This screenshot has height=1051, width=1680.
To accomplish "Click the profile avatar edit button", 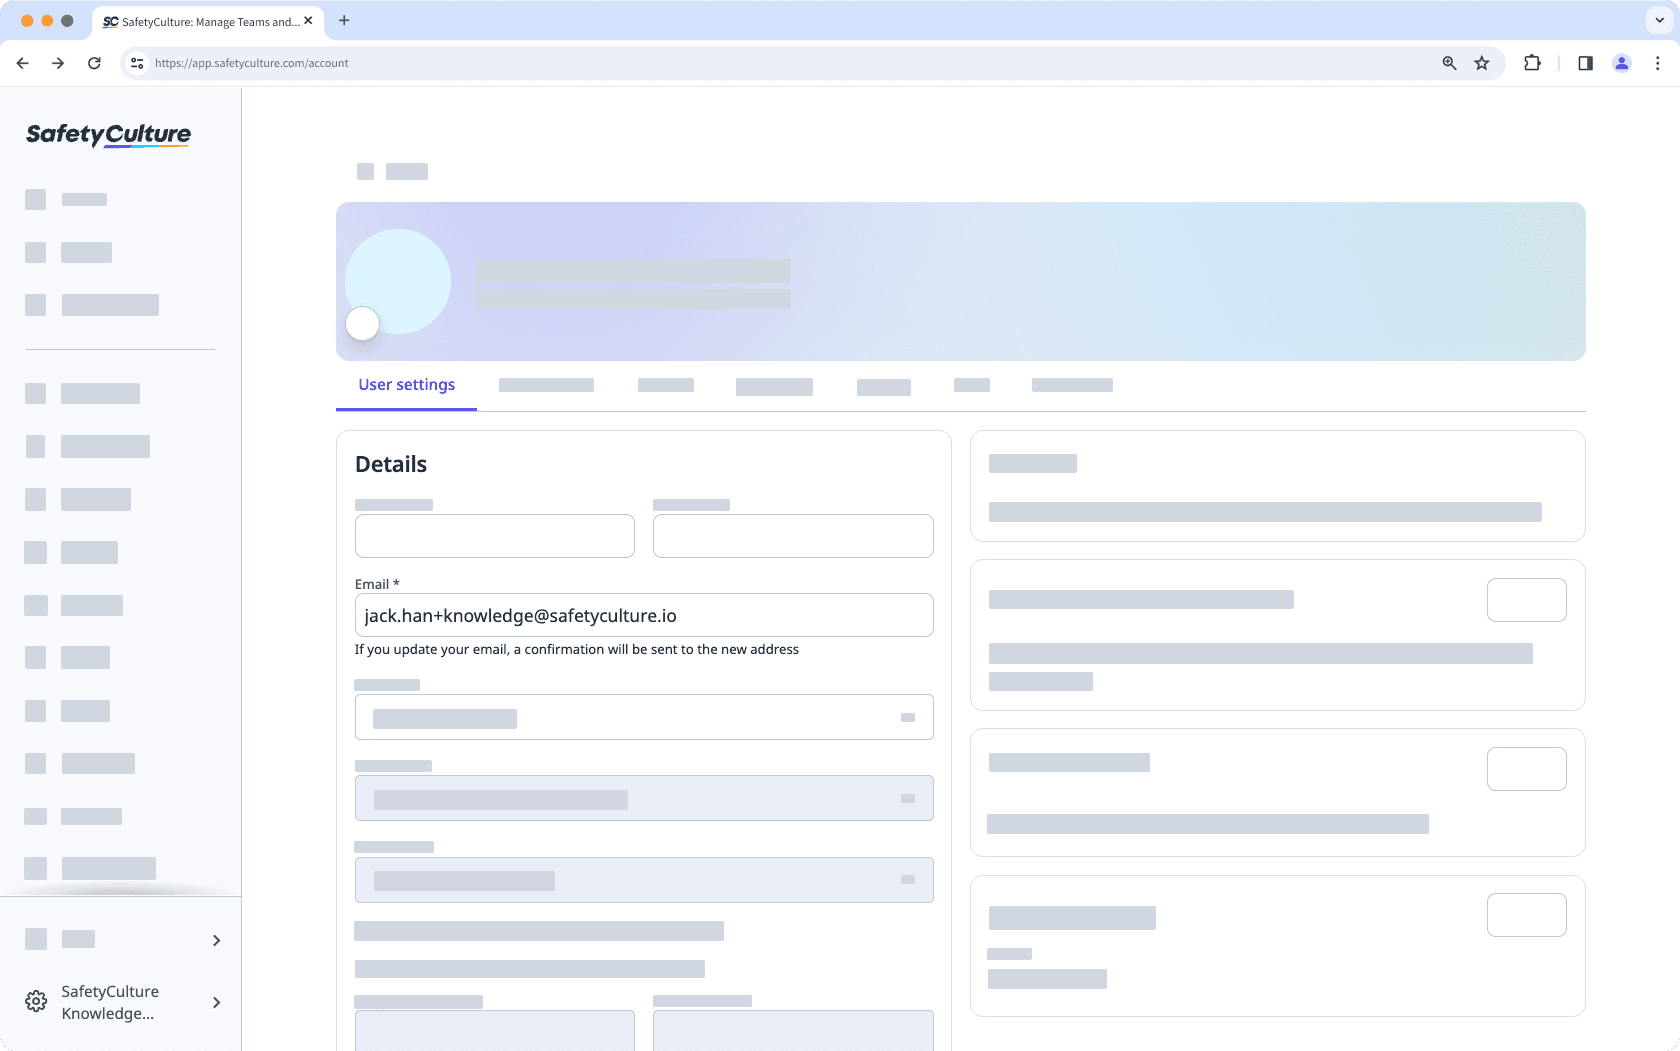I will (x=362, y=323).
